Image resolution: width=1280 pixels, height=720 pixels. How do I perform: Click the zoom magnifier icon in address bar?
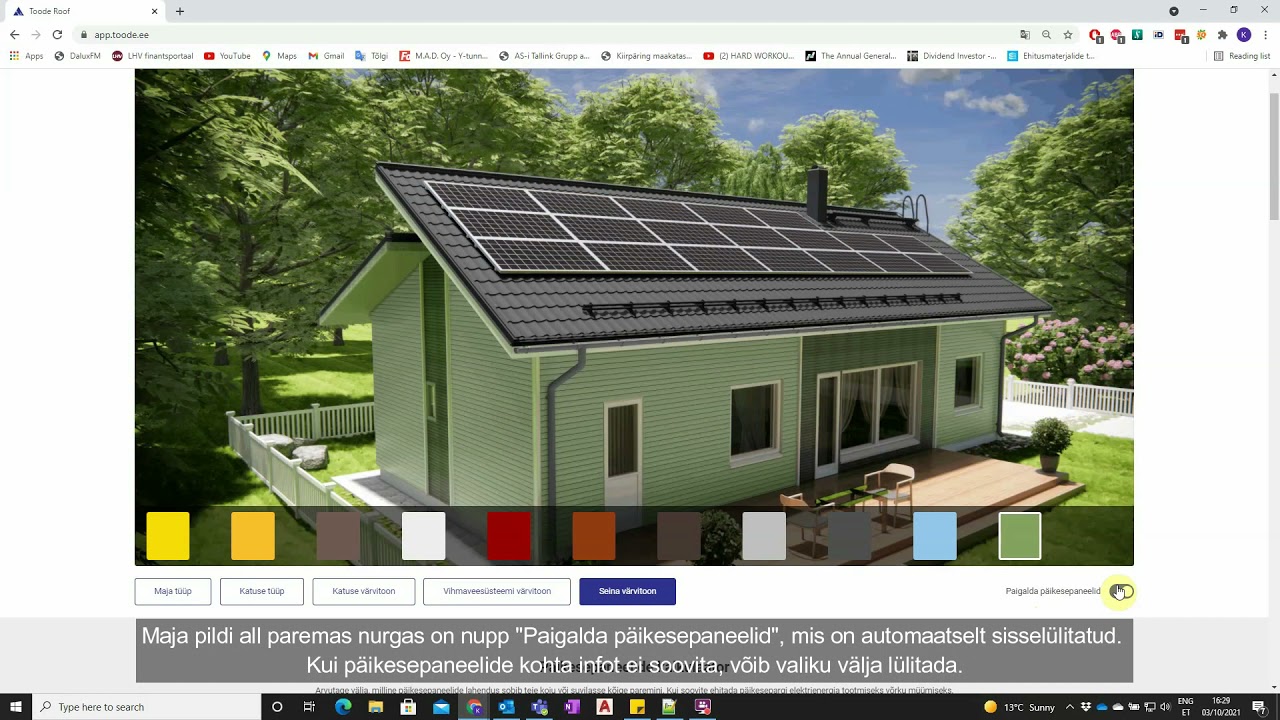(x=1046, y=34)
